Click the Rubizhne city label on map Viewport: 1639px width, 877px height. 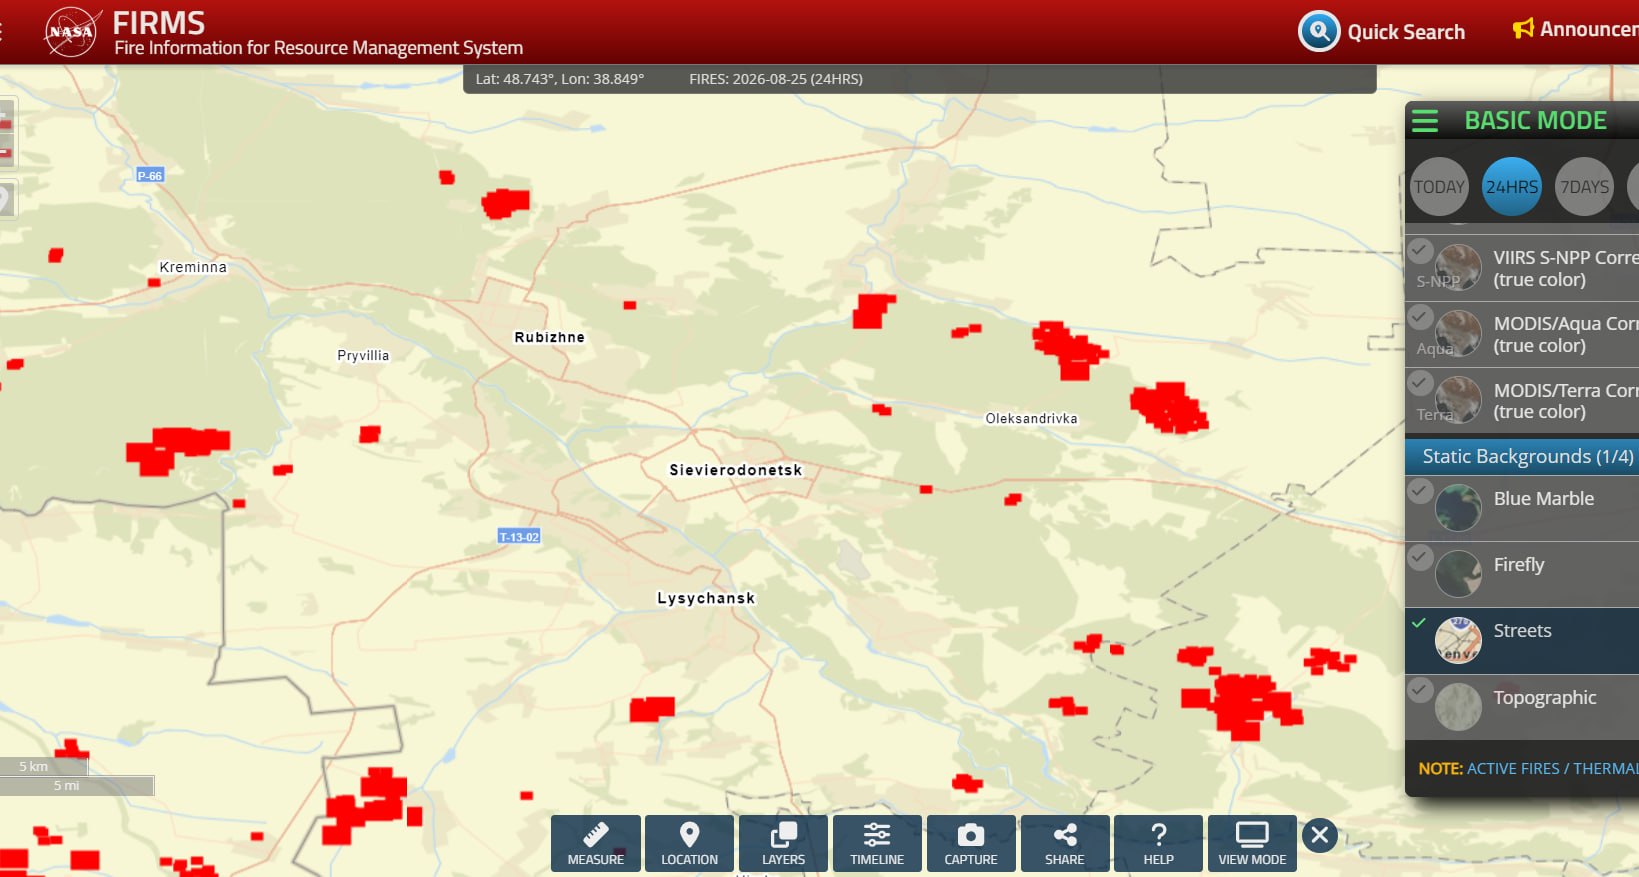point(549,337)
